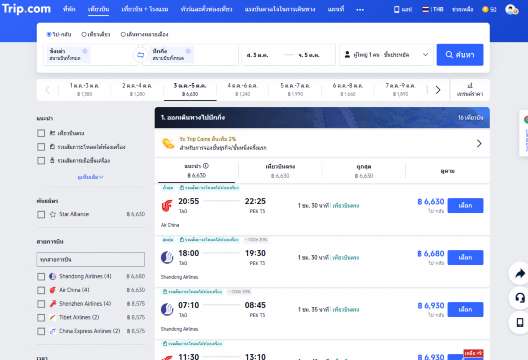Go to next dates in the date strip
This screenshot has height=360, width=528.
[x=438, y=90]
